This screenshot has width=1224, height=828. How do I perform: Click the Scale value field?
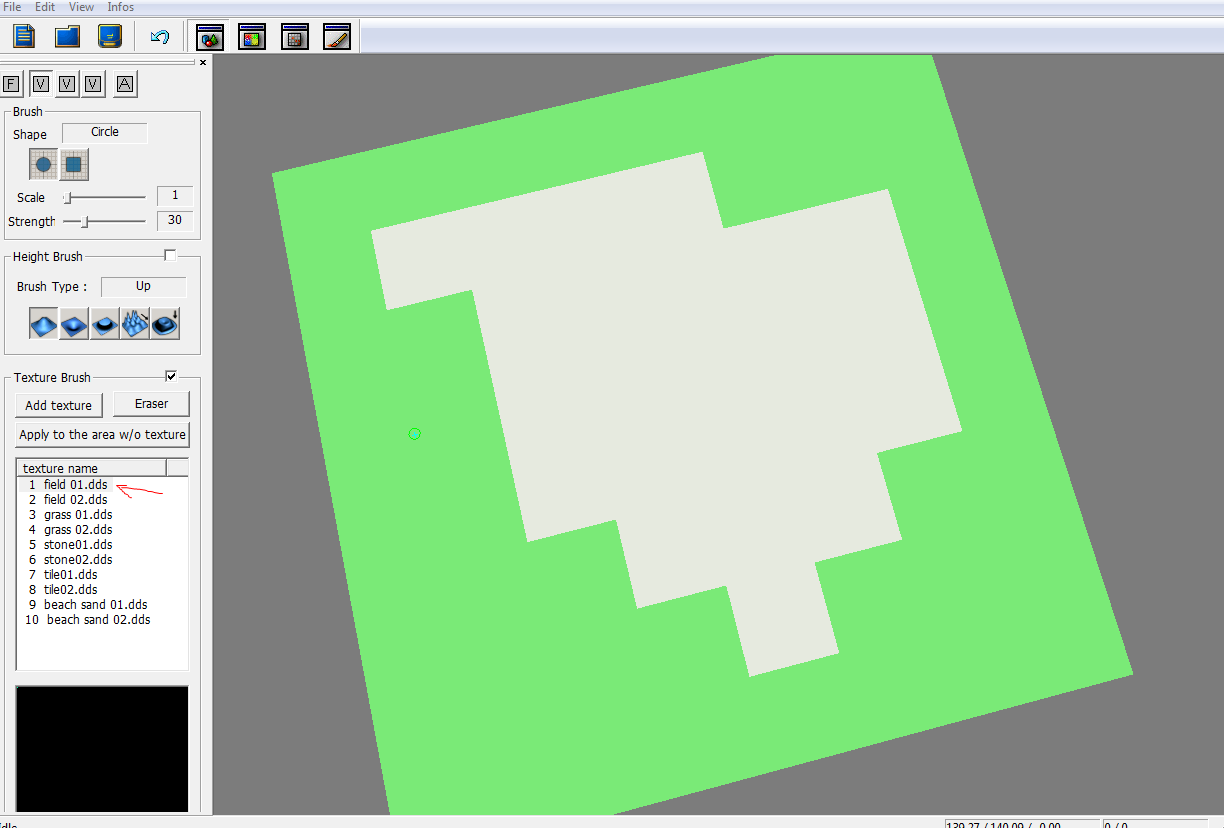175,196
